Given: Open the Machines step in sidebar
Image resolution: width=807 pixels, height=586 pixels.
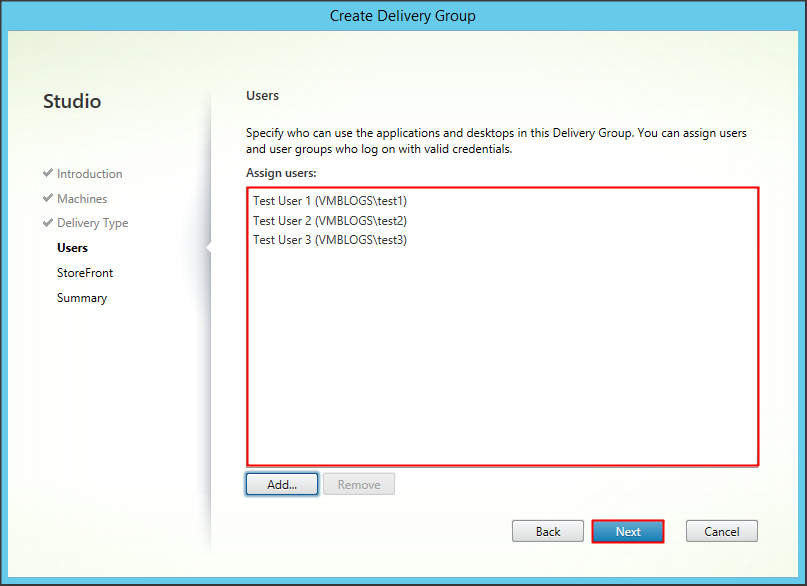Looking at the screenshot, I should coord(82,199).
